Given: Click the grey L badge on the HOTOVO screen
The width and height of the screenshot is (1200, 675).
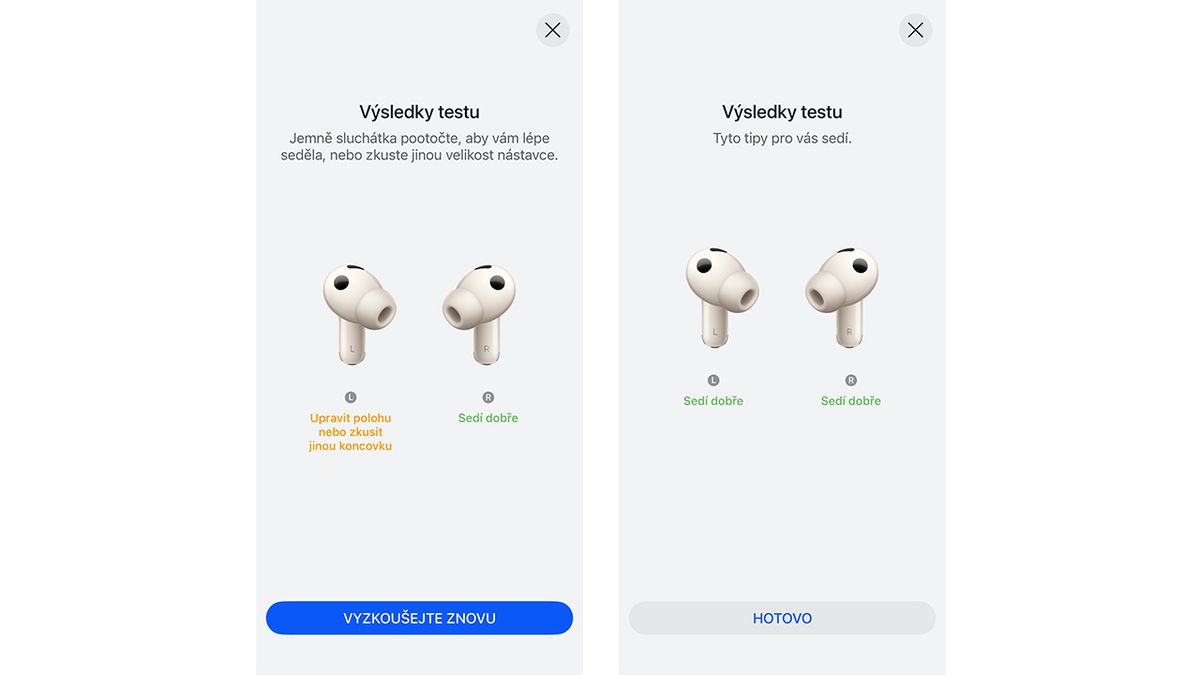Looking at the screenshot, I should (713, 380).
